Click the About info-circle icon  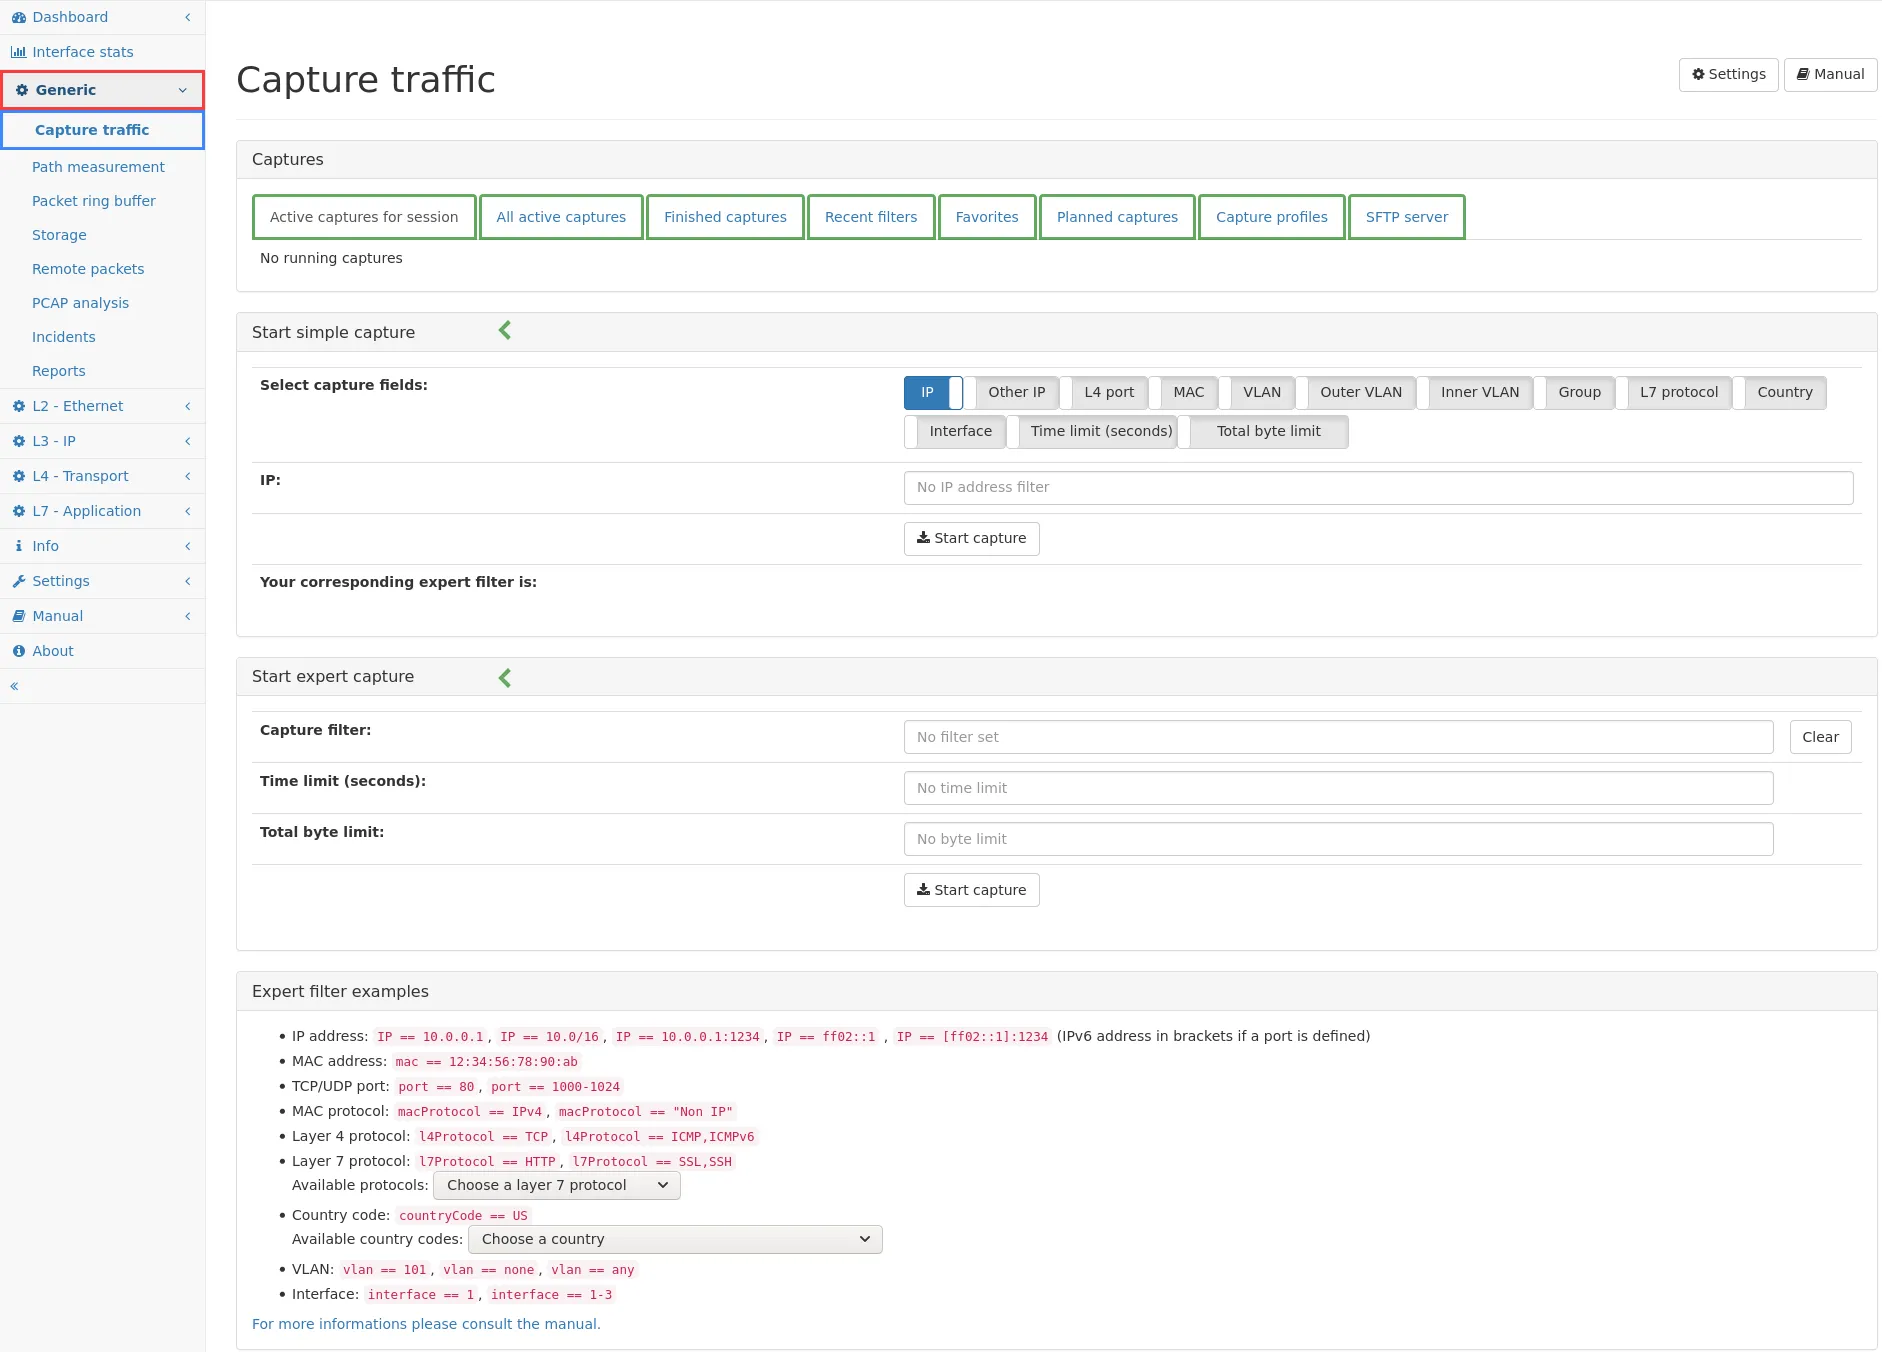click(x=18, y=651)
